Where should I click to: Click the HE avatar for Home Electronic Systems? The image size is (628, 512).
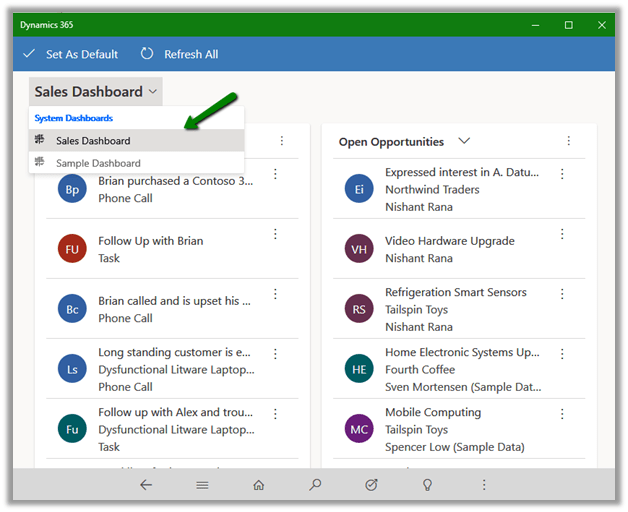click(x=359, y=369)
